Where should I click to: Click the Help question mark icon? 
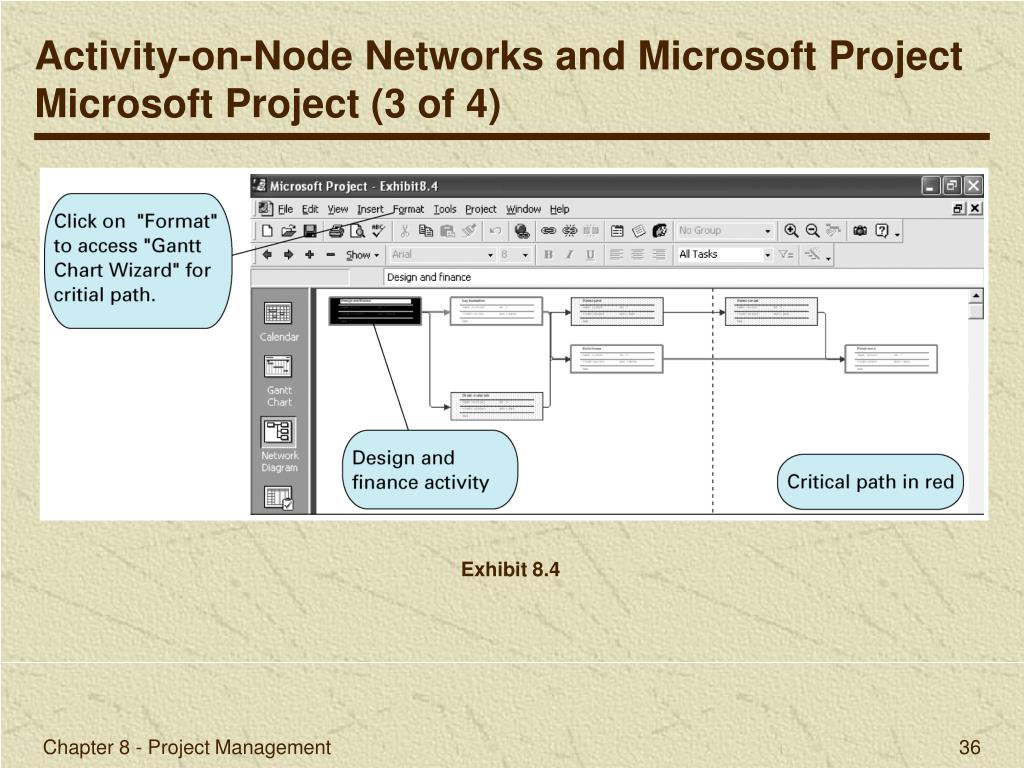pos(882,231)
